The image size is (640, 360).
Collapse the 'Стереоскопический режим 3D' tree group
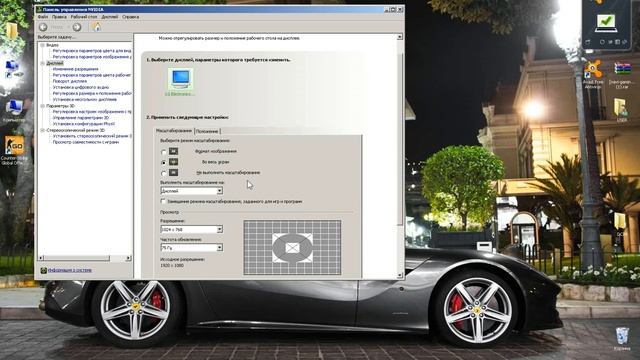42,130
